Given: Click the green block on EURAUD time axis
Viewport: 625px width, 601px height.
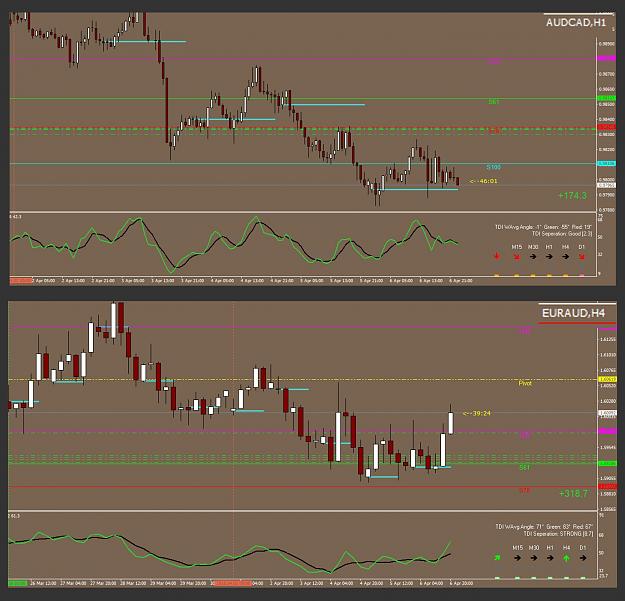Looking at the screenshot, I should pos(18,583).
